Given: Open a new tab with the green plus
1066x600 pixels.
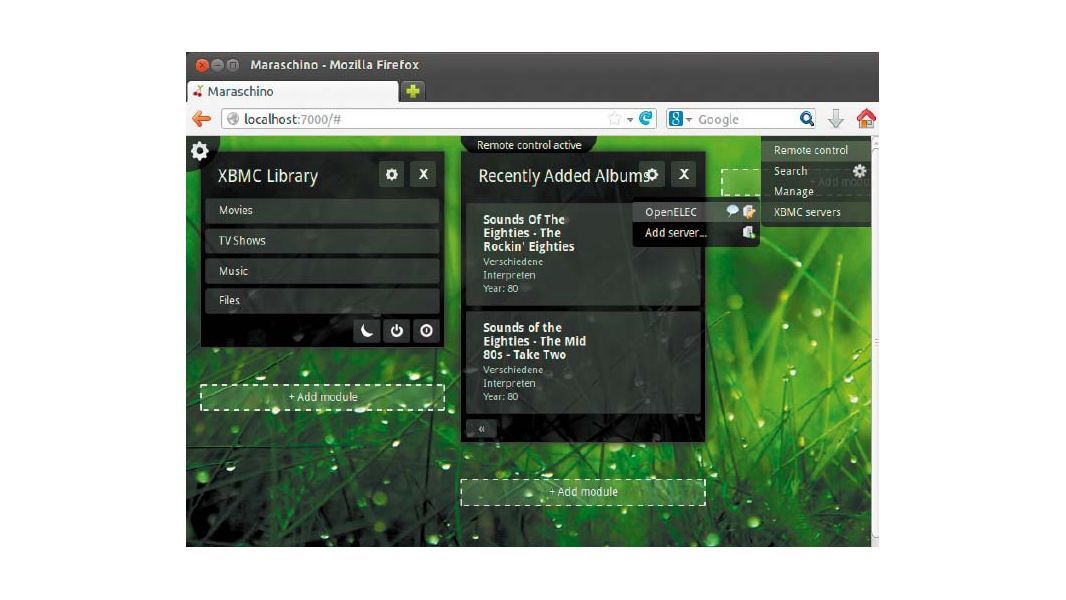Looking at the screenshot, I should tap(413, 91).
